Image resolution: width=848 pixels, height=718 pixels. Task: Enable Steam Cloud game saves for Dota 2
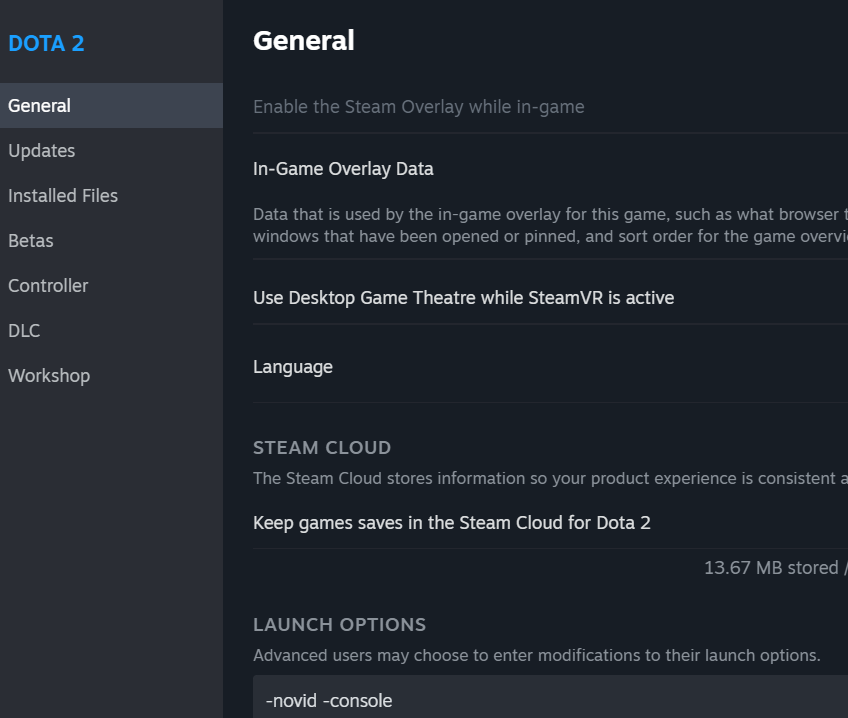coord(451,522)
